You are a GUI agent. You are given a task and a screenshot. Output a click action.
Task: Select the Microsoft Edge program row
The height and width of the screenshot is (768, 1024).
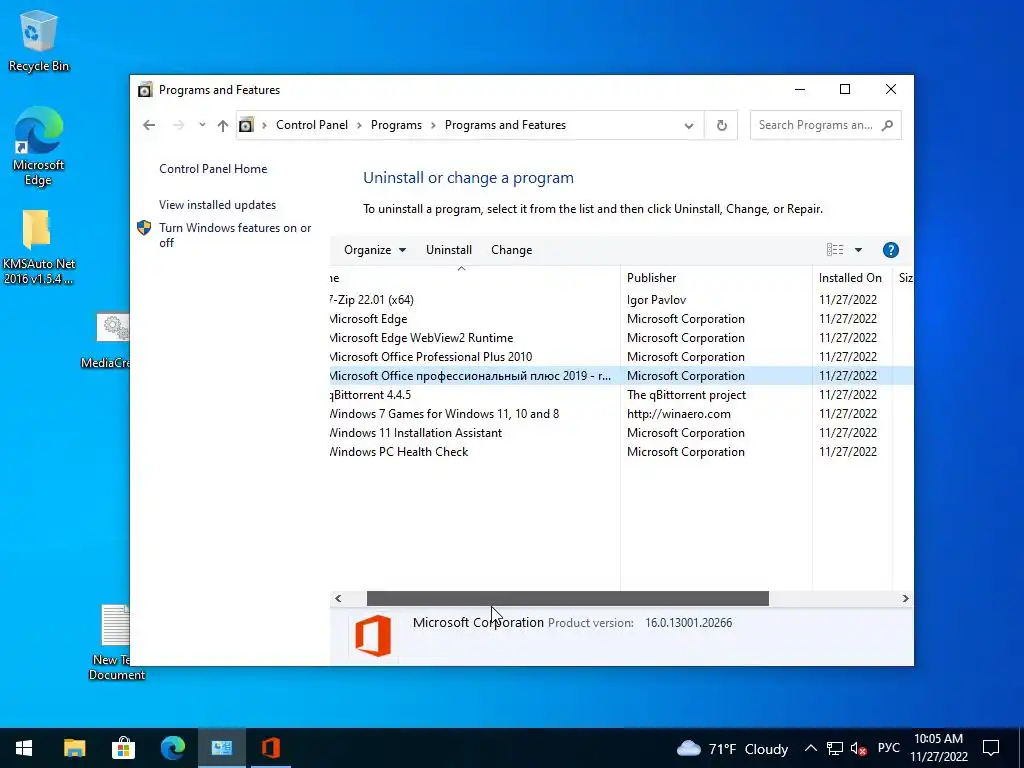tap(622, 319)
